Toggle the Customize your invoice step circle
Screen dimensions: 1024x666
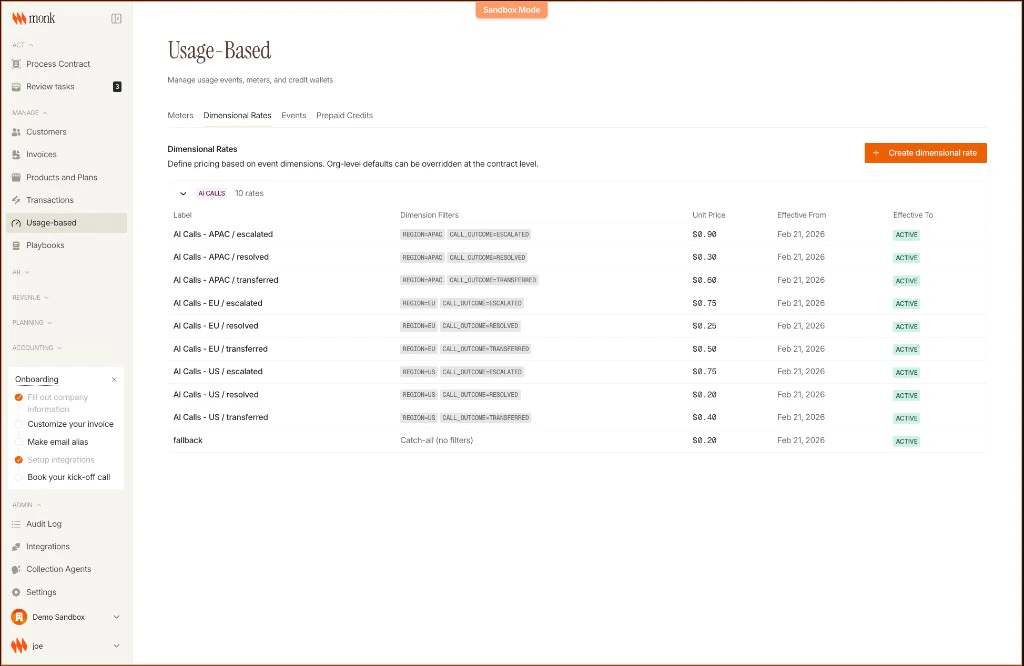[19, 424]
